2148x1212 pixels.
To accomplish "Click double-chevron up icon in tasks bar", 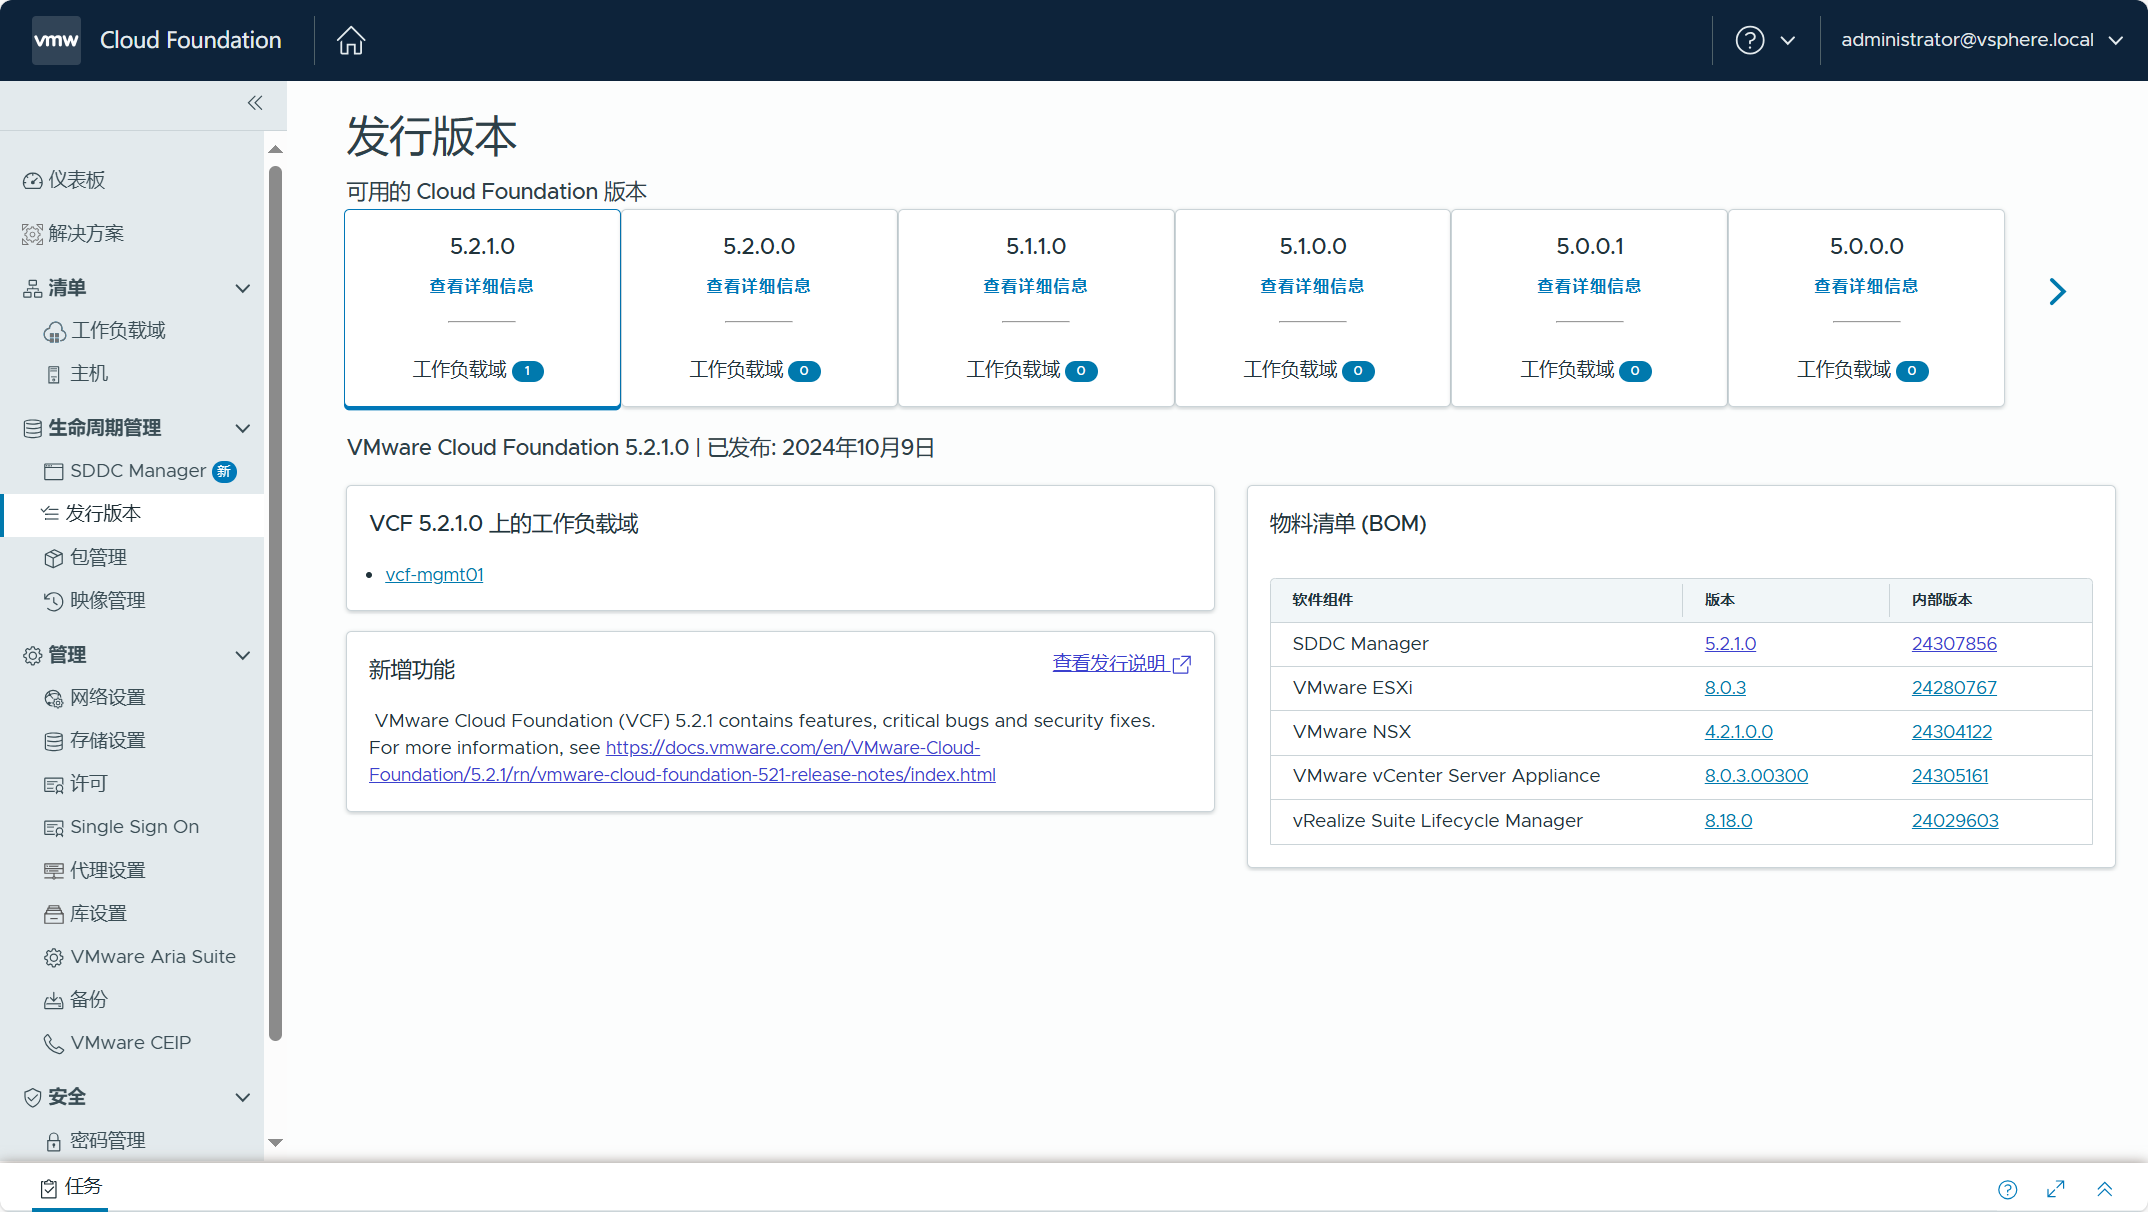I will click(2104, 1189).
